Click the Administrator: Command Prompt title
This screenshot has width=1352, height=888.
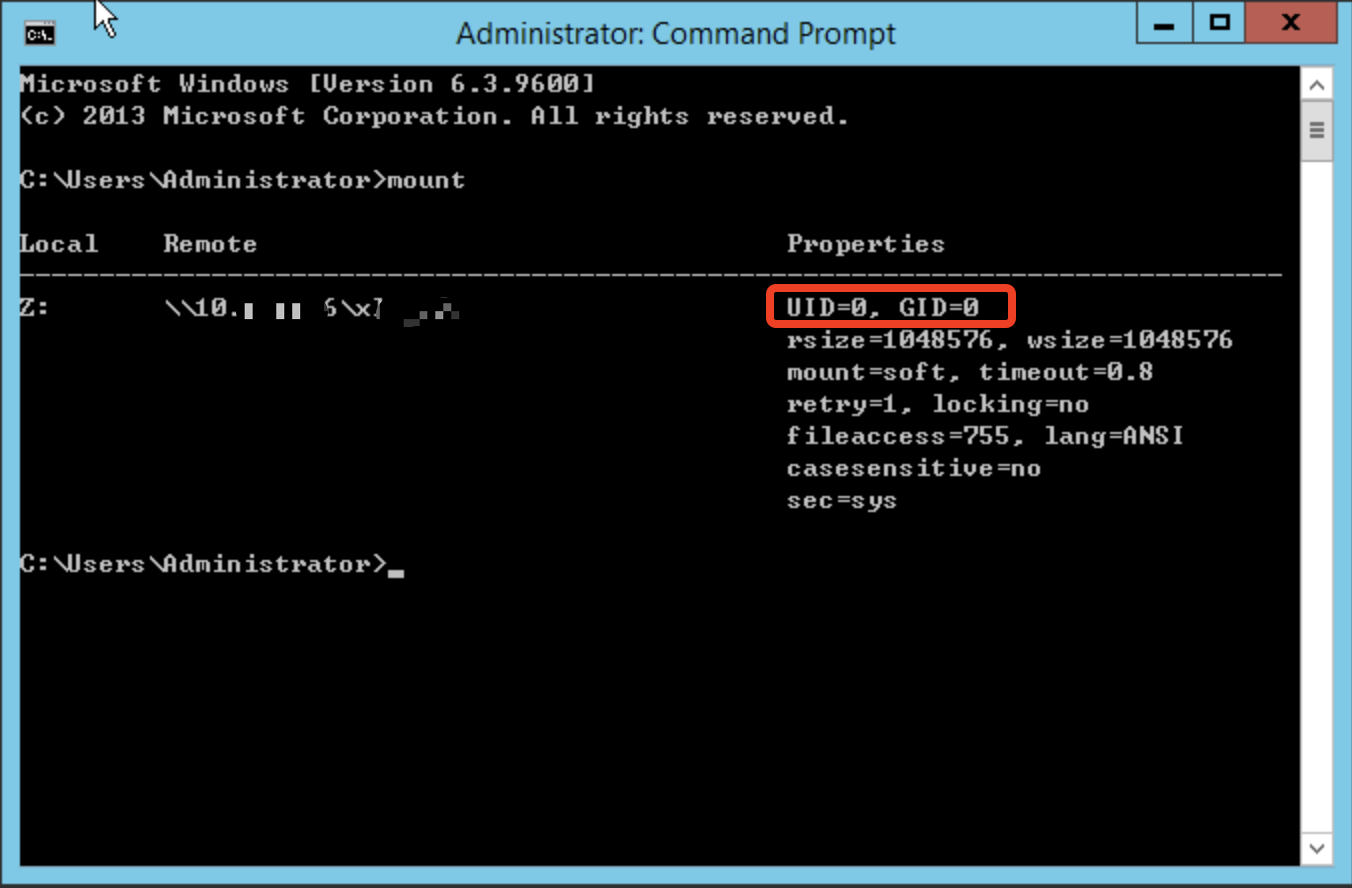675,33
